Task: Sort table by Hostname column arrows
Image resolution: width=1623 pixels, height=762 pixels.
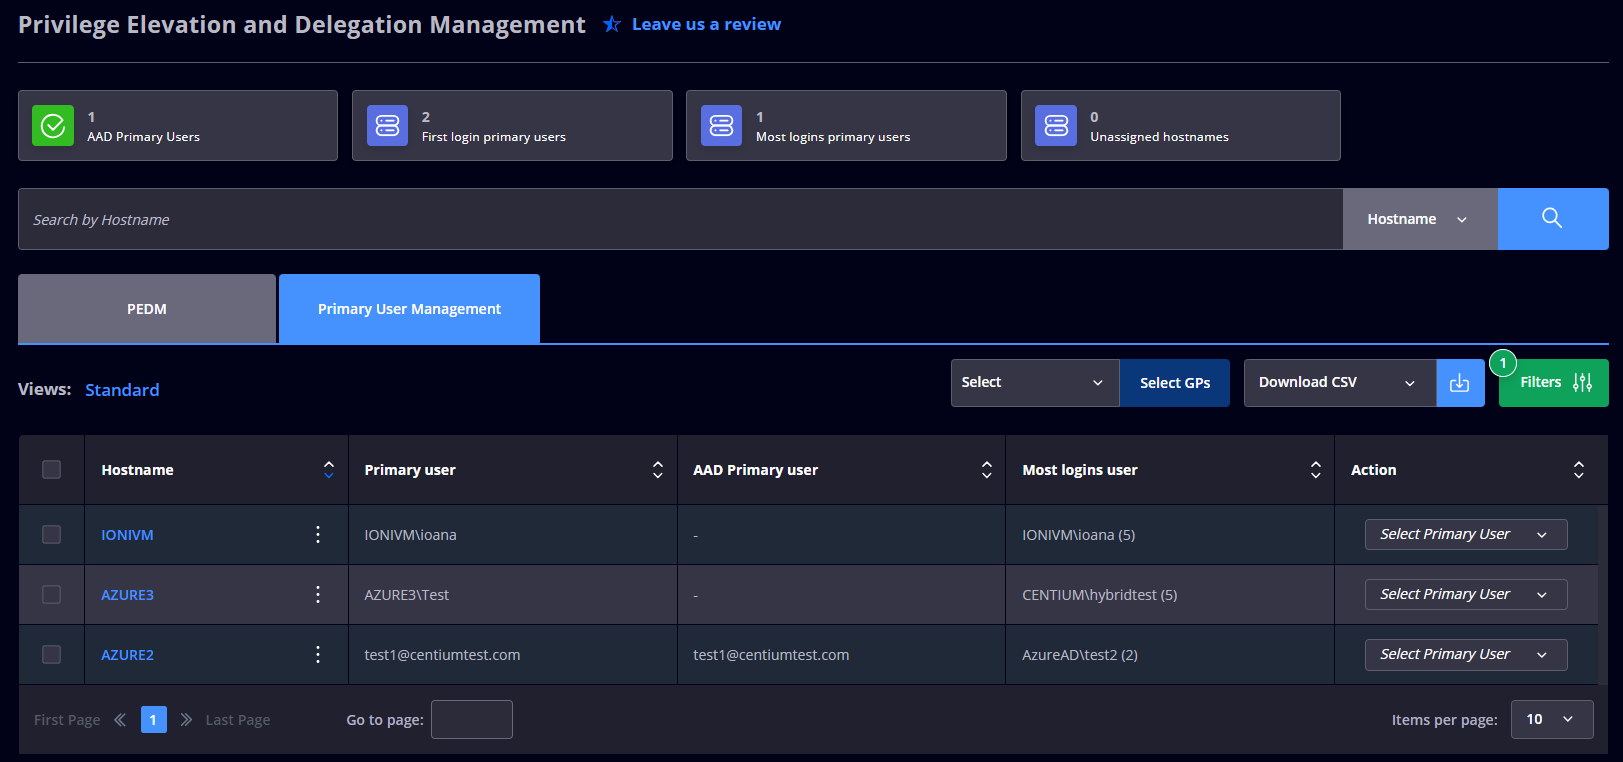Action: point(329,470)
